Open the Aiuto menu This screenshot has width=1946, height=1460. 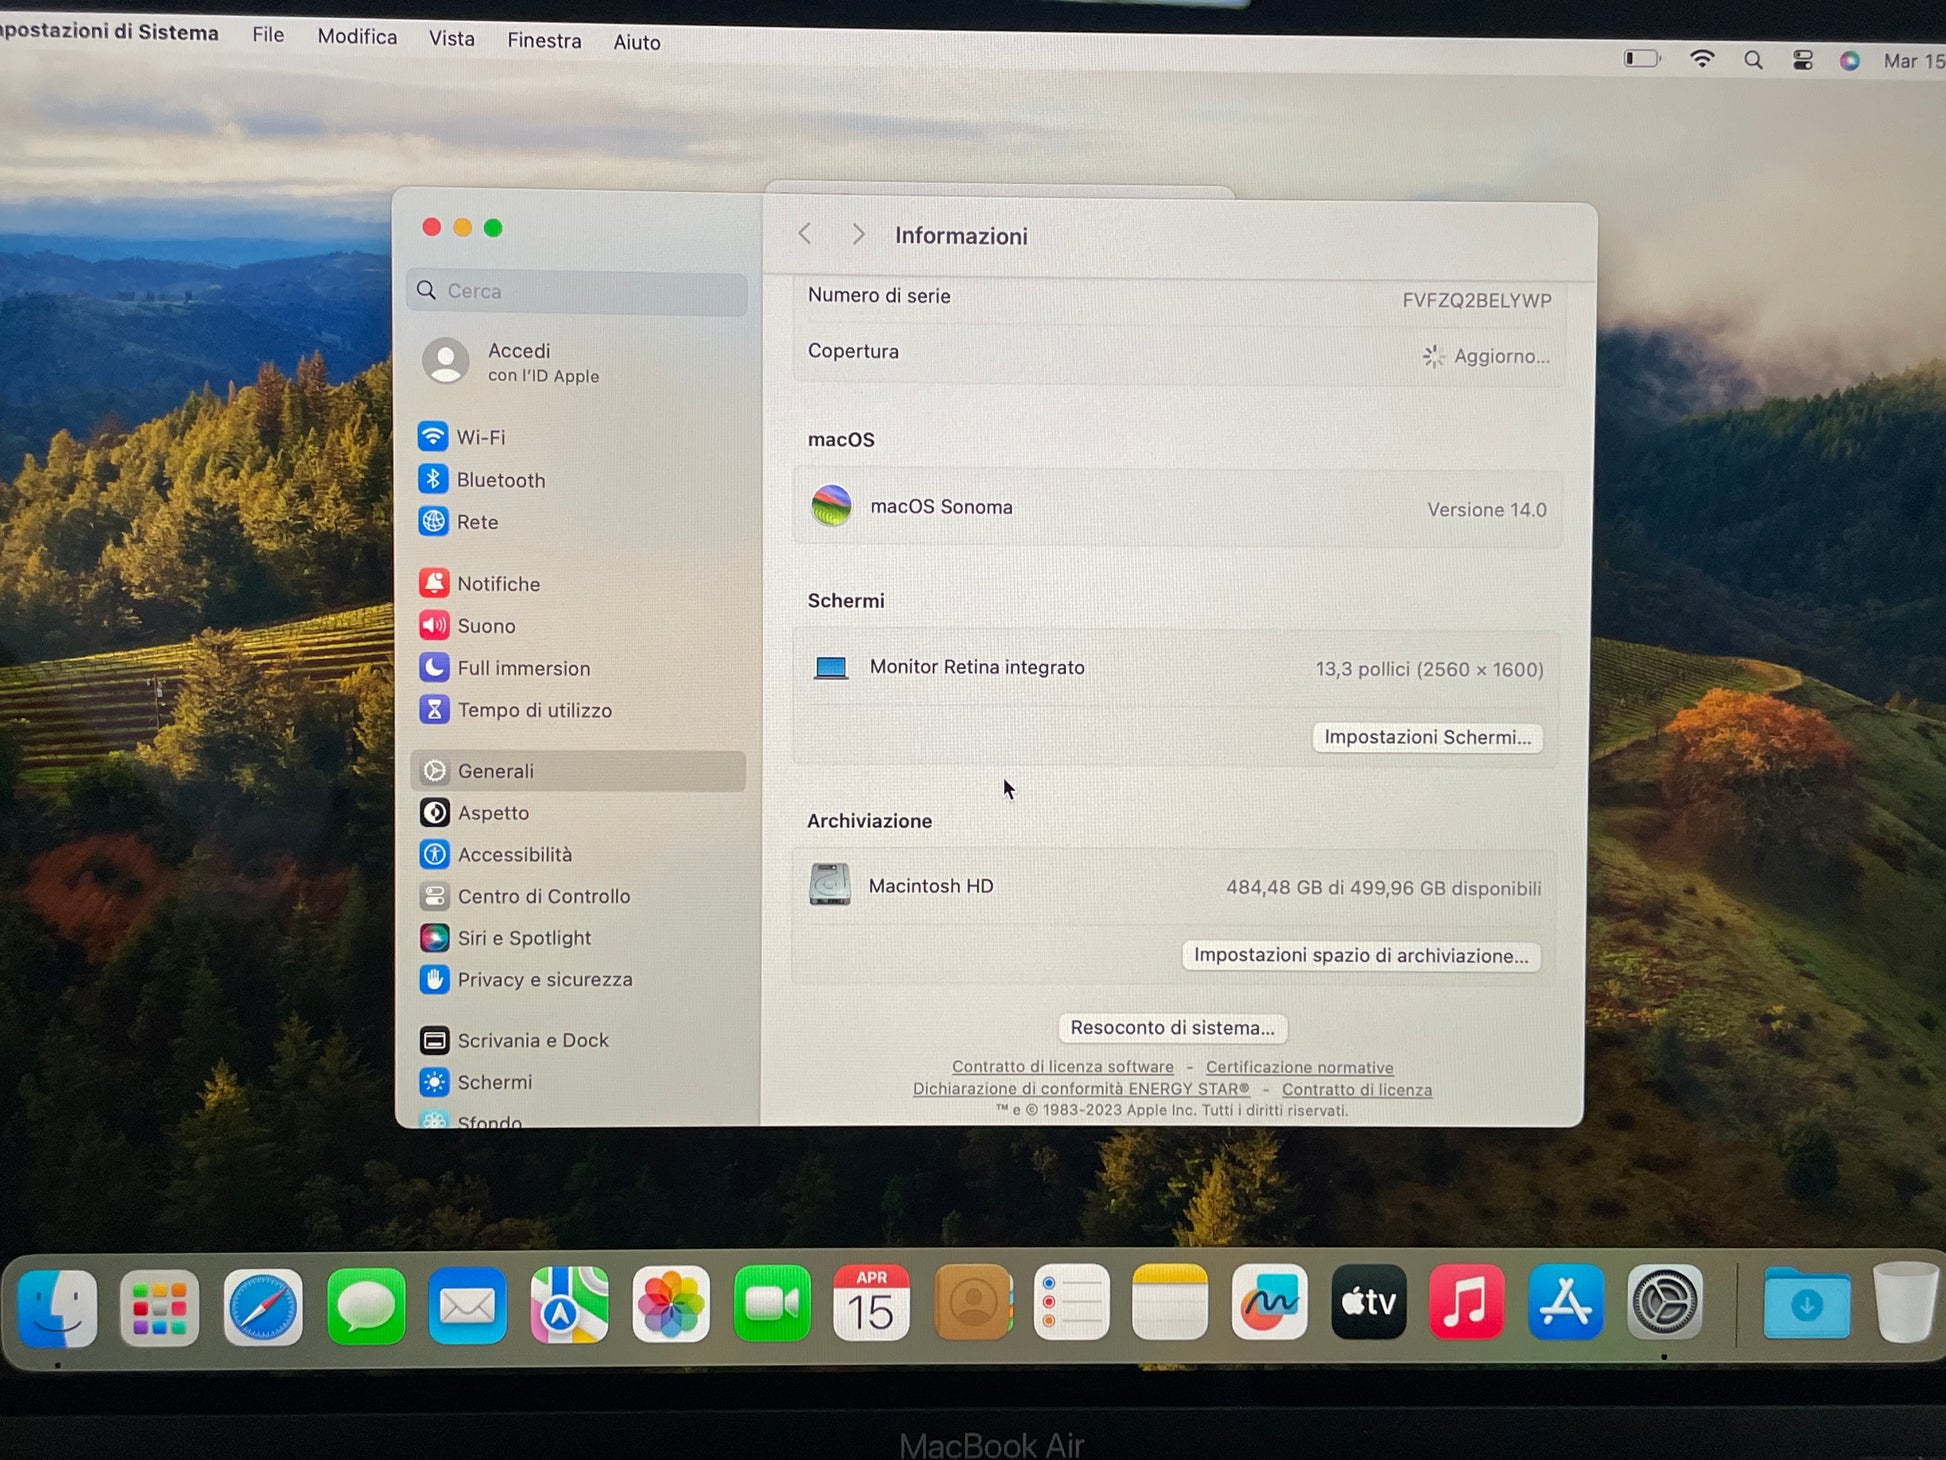coord(637,43)
